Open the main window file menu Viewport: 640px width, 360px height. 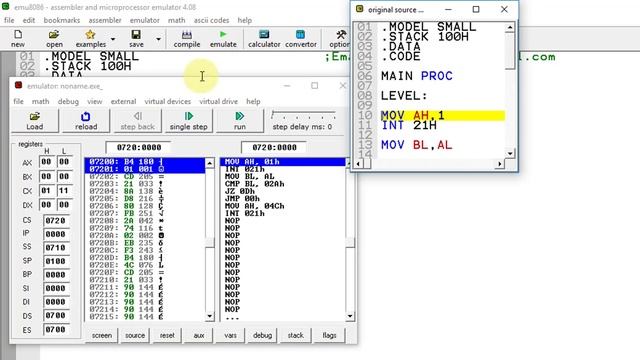(x=9, y=20)
